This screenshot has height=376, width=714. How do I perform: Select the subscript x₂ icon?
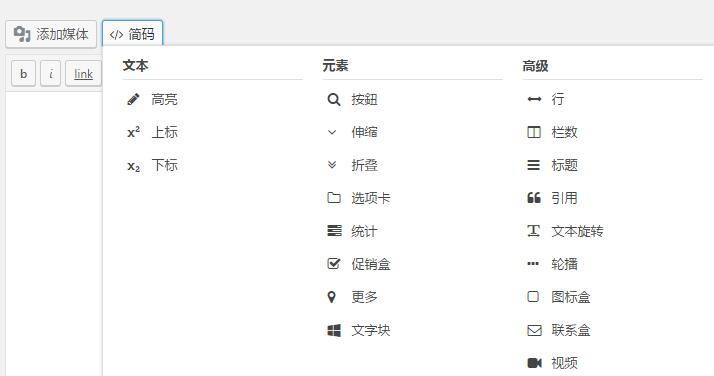(x=133, y=166)
